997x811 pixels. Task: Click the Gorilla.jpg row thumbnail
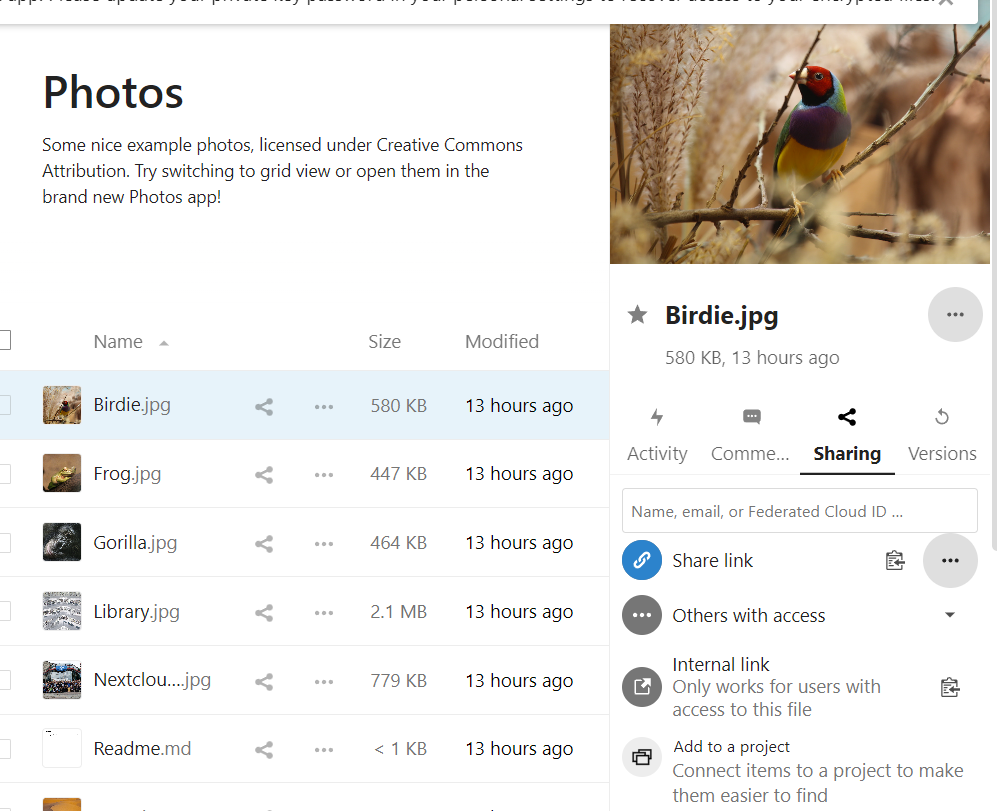[x=62, y=542]
